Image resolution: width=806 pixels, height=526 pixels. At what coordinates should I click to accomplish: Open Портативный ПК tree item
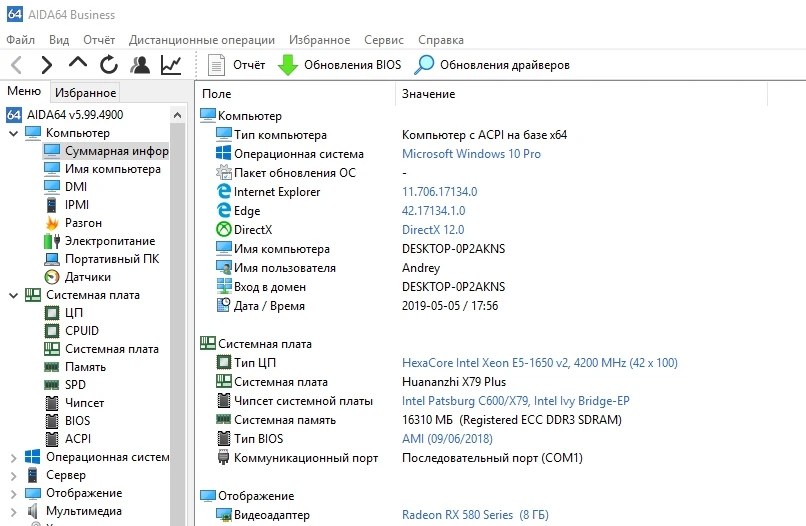coord(102,259)
